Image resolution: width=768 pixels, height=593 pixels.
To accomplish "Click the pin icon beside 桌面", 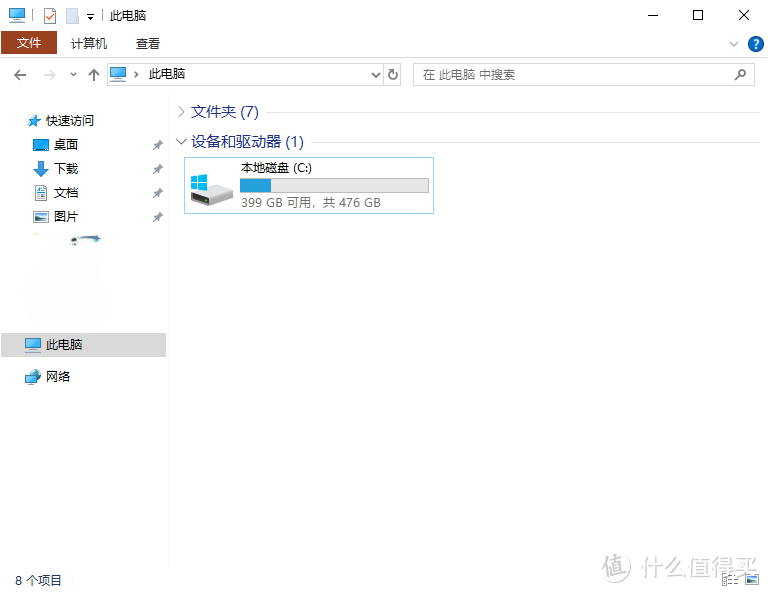I will coord(157,145).
